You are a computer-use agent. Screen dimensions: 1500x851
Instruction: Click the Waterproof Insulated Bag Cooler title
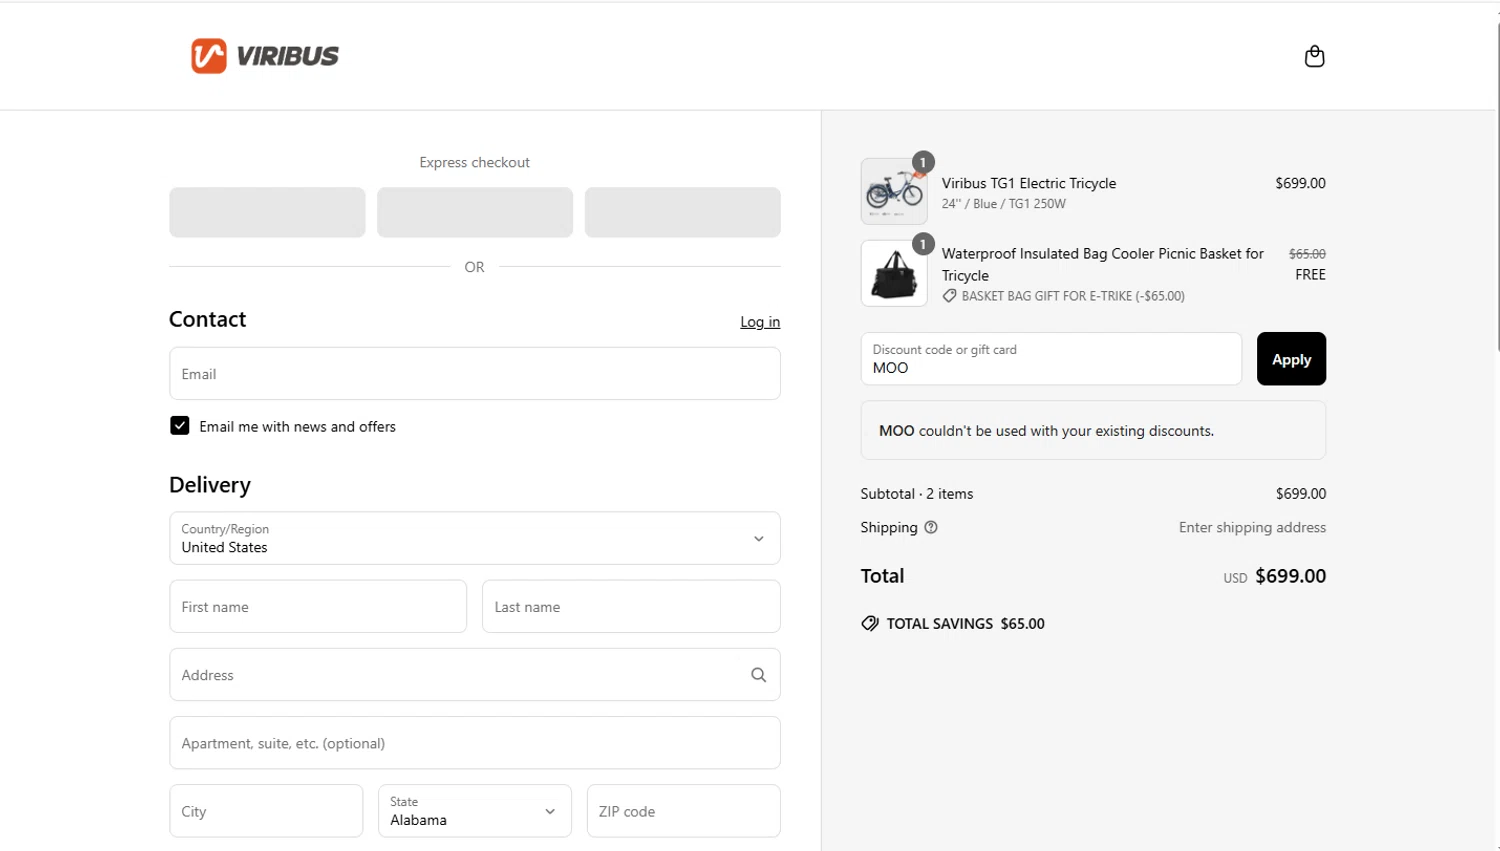coord(1103,264)
